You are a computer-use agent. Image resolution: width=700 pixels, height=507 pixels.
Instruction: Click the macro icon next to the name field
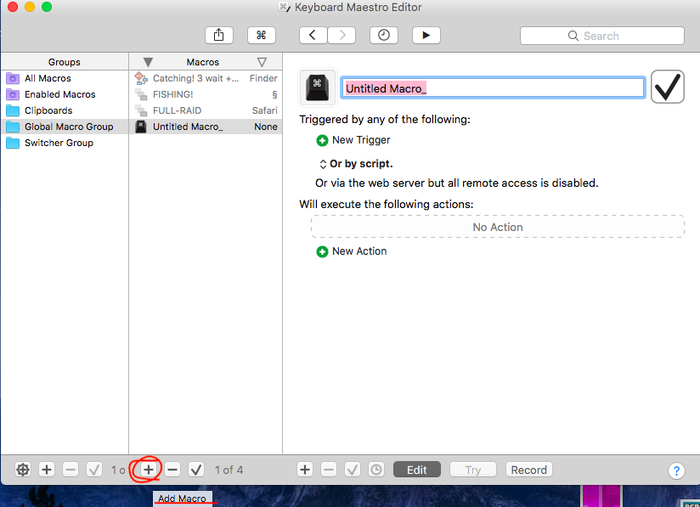[317, 87]
